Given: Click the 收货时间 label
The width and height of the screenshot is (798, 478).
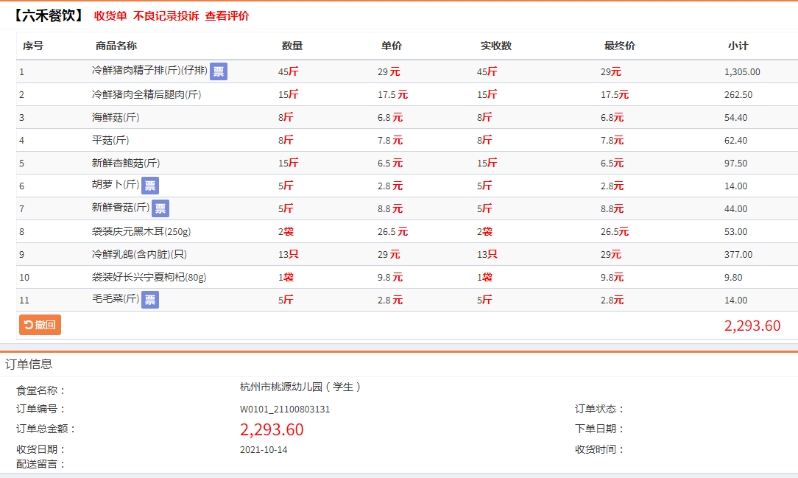Looking at the screenshot, I should pyautogui.click(x=600, y=449).
